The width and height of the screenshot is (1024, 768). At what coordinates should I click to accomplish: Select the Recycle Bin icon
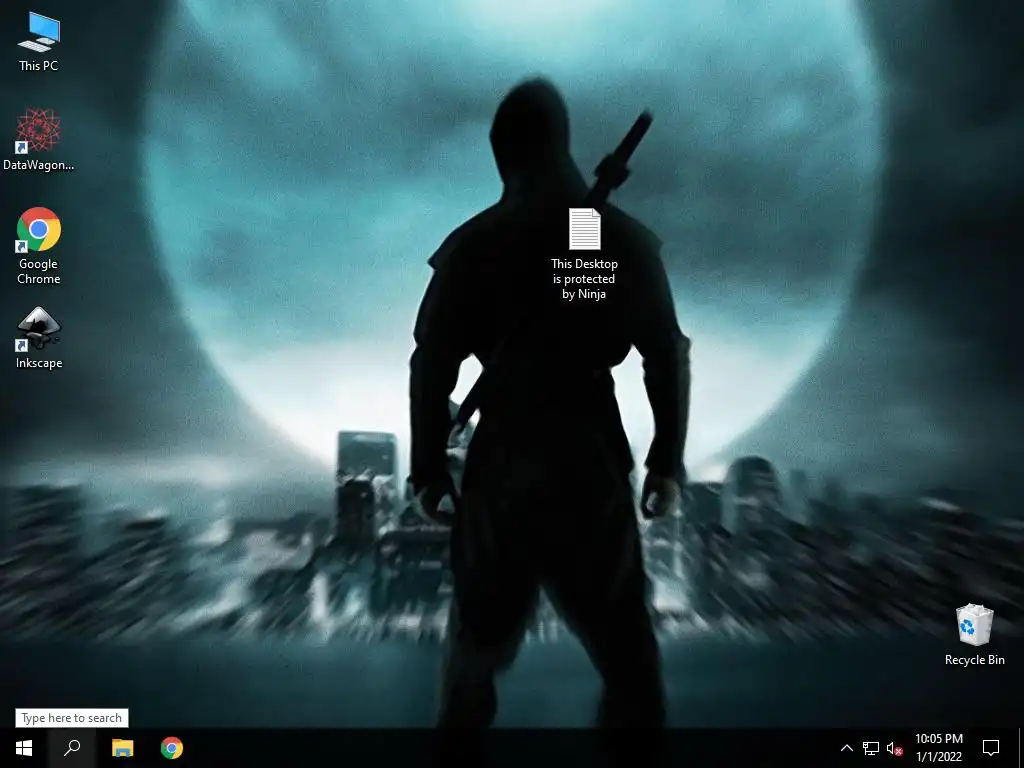pos(974,635)
